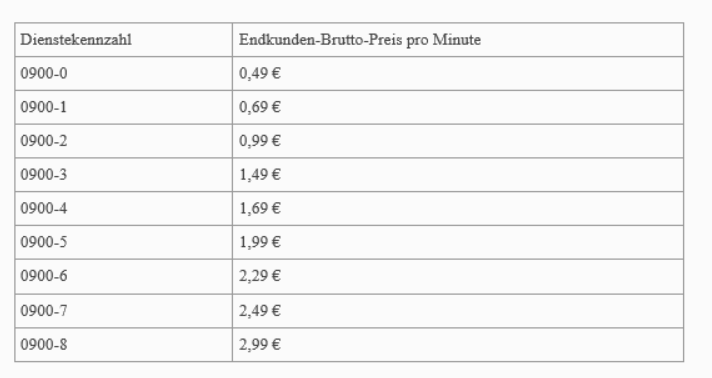The height and width of the screenshot is (378, 712).
Task: Select the 0900-7 cell
Action: tap(124, 311)
